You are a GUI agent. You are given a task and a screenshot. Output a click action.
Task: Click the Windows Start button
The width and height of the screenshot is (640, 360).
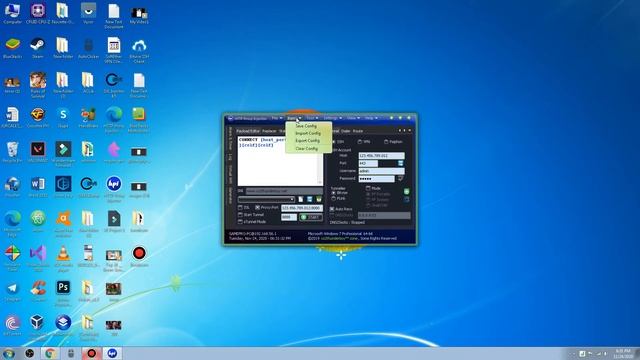point(9,353)
